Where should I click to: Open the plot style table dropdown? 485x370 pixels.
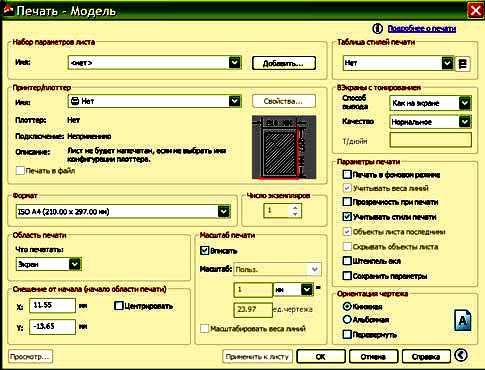[447, 63]
